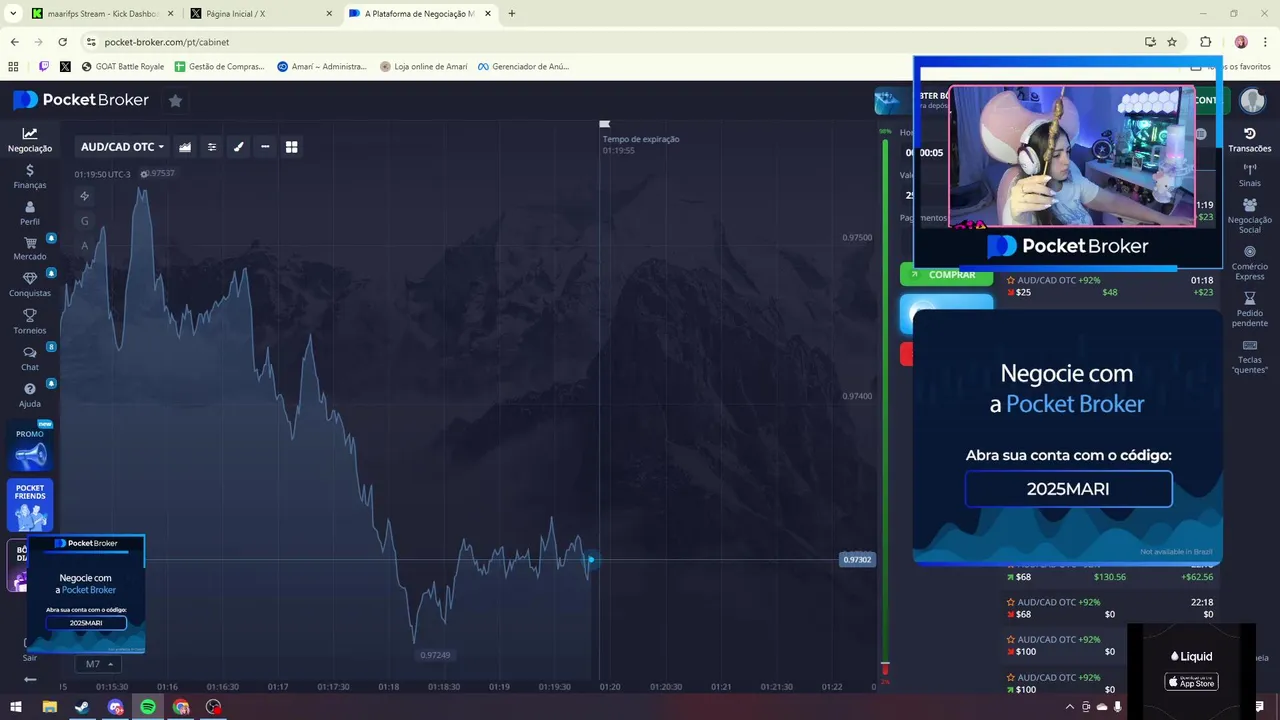Click the green COMPRAR button
The width and height of the screenshot is (1280, 720).
click(947, 275)
